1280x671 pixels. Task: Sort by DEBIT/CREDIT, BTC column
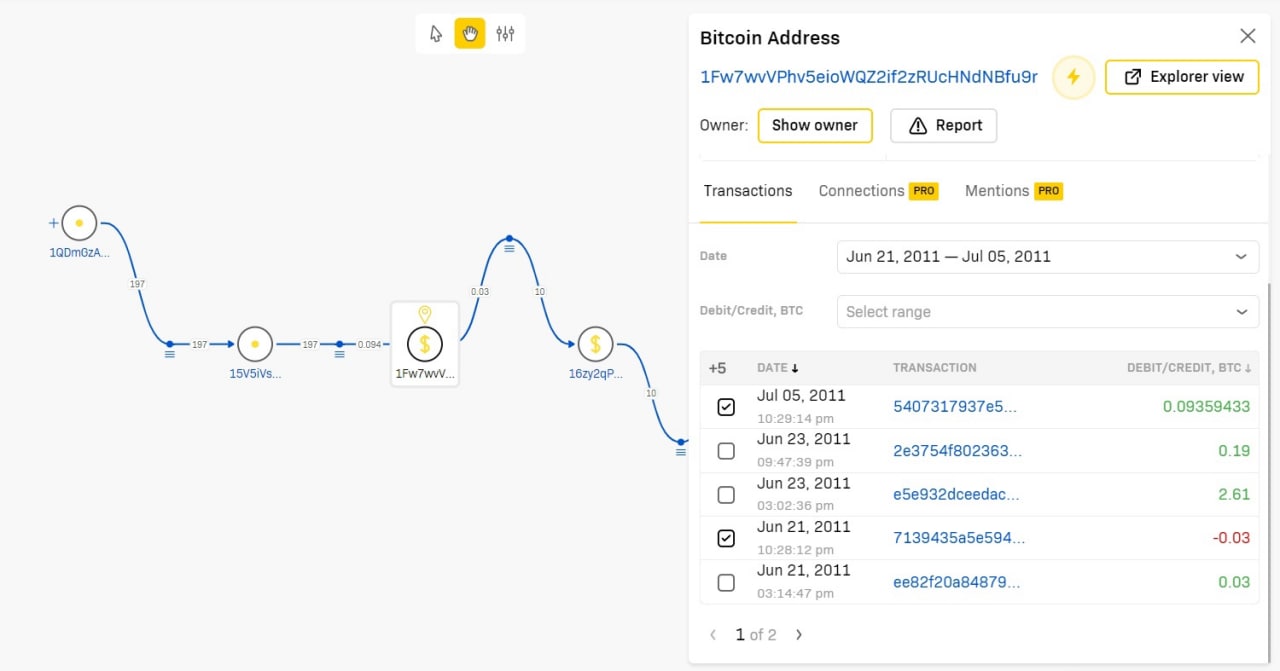[1189, 368]
